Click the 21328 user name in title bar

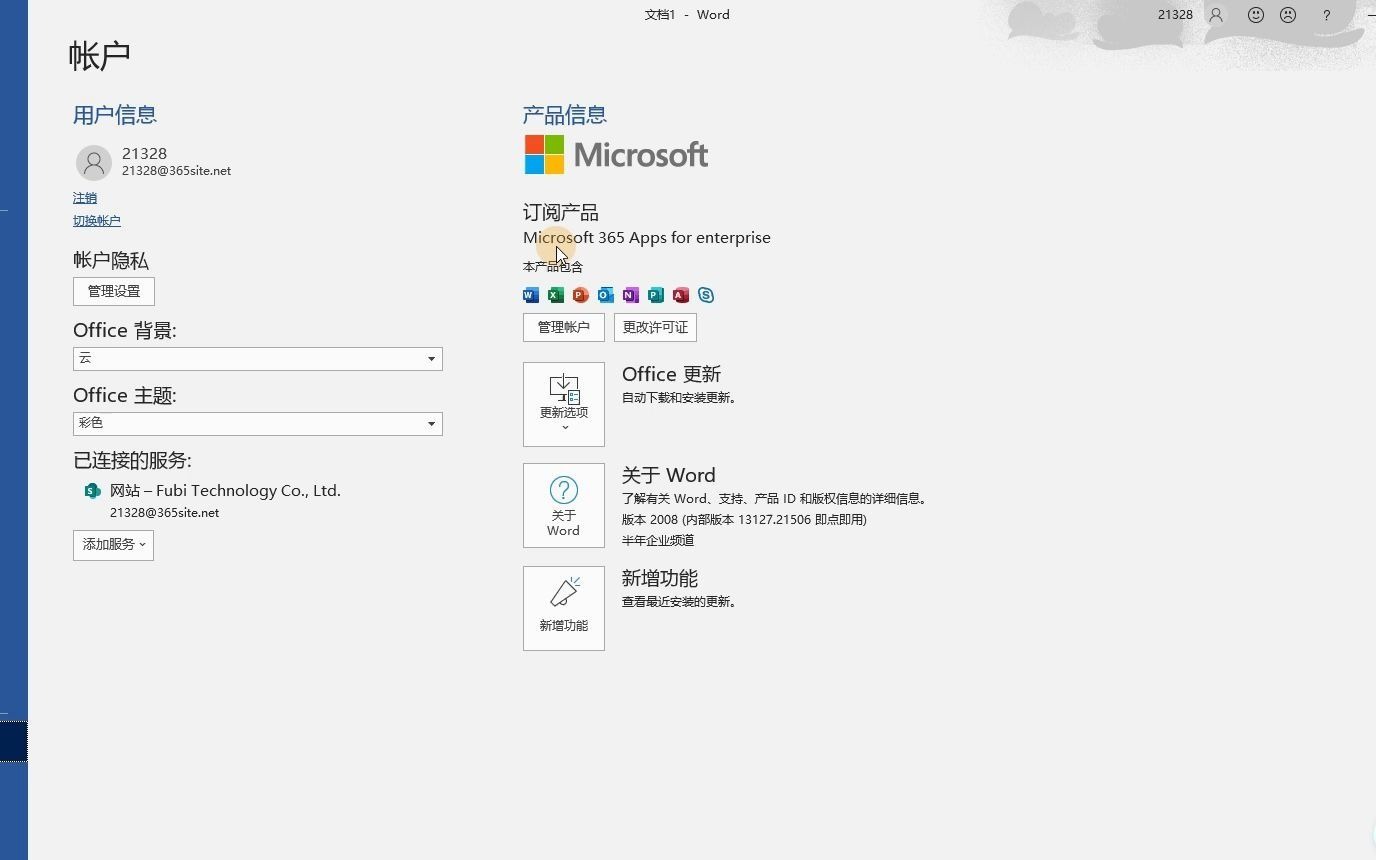click(1175, 15)
